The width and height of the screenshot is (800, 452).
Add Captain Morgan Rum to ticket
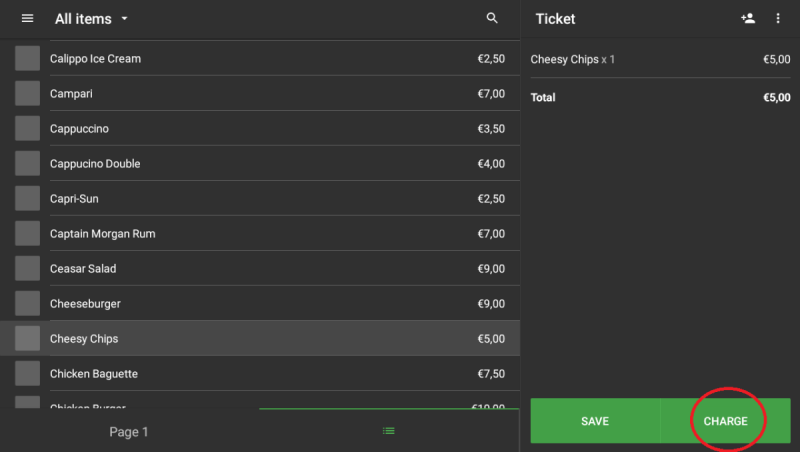click(260, 234)
